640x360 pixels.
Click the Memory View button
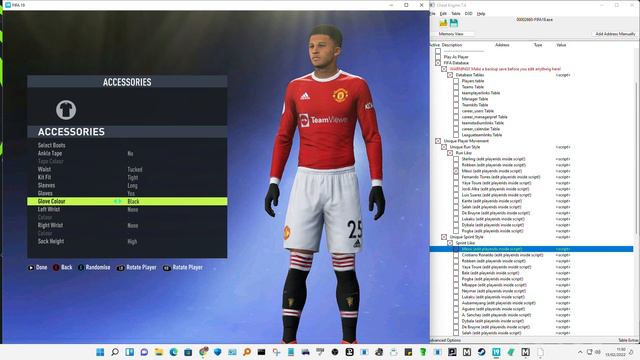pos(451,34)
